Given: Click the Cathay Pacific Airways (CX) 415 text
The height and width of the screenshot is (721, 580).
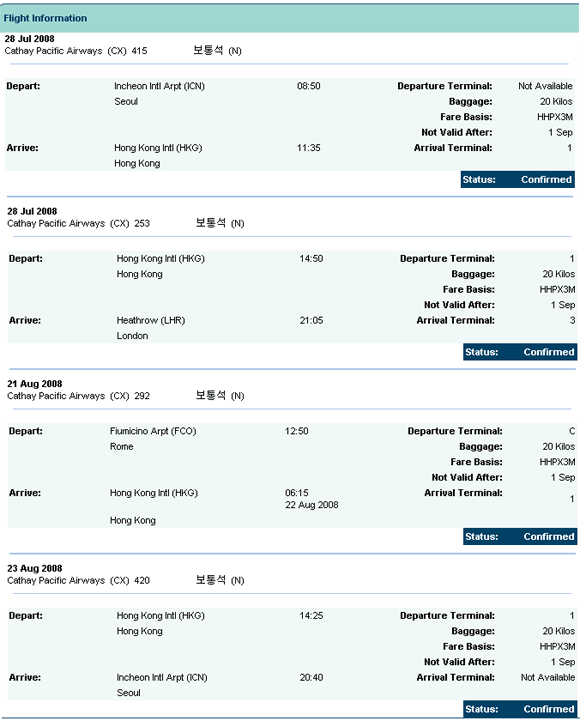Looking at the screenshot, I should click(x=76, y=51).
